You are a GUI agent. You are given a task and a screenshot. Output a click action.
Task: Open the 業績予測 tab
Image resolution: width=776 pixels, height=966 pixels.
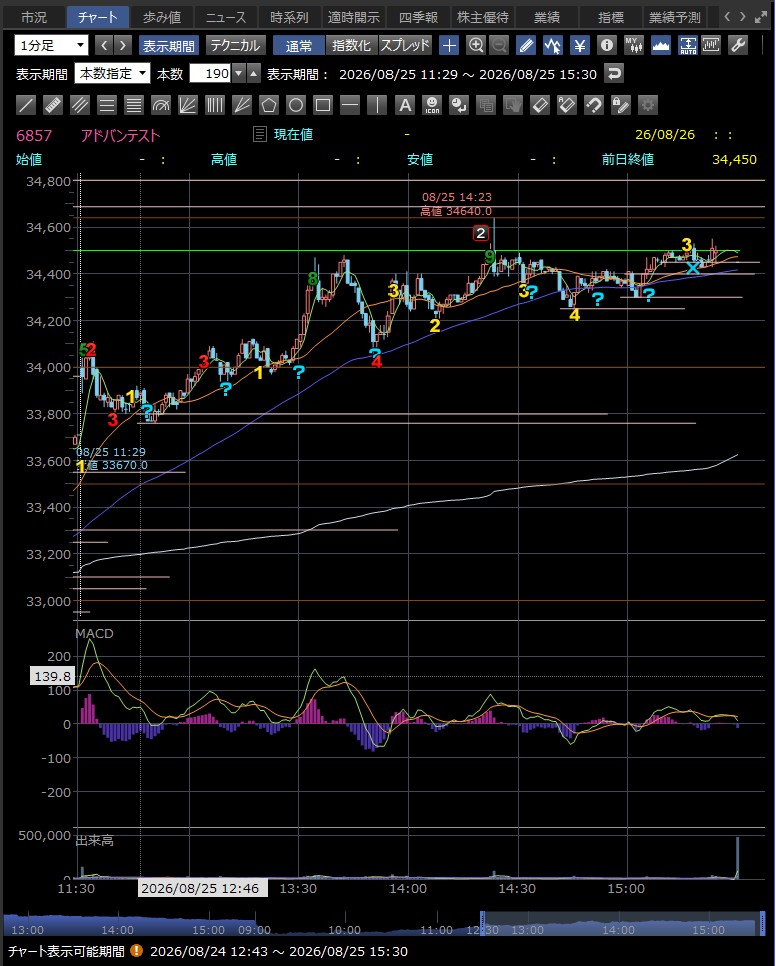(x=675, y=17)
